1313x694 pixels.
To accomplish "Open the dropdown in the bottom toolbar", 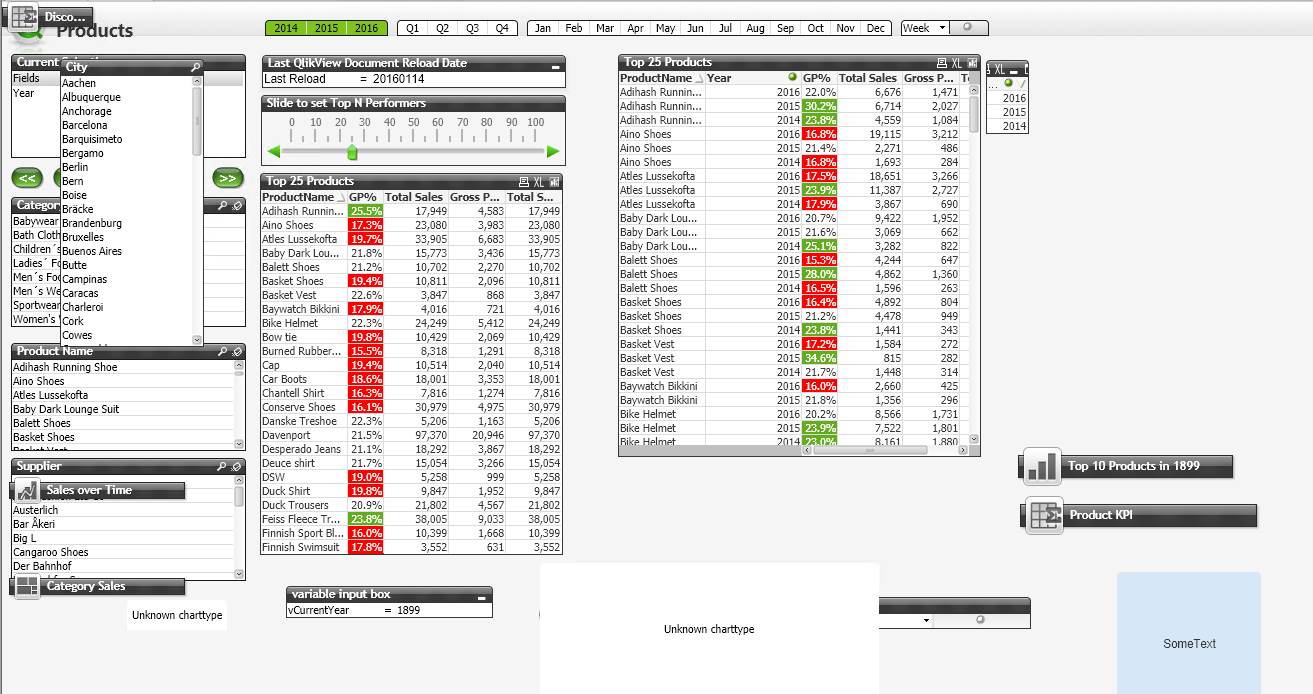I will click(x=925, y=619).
